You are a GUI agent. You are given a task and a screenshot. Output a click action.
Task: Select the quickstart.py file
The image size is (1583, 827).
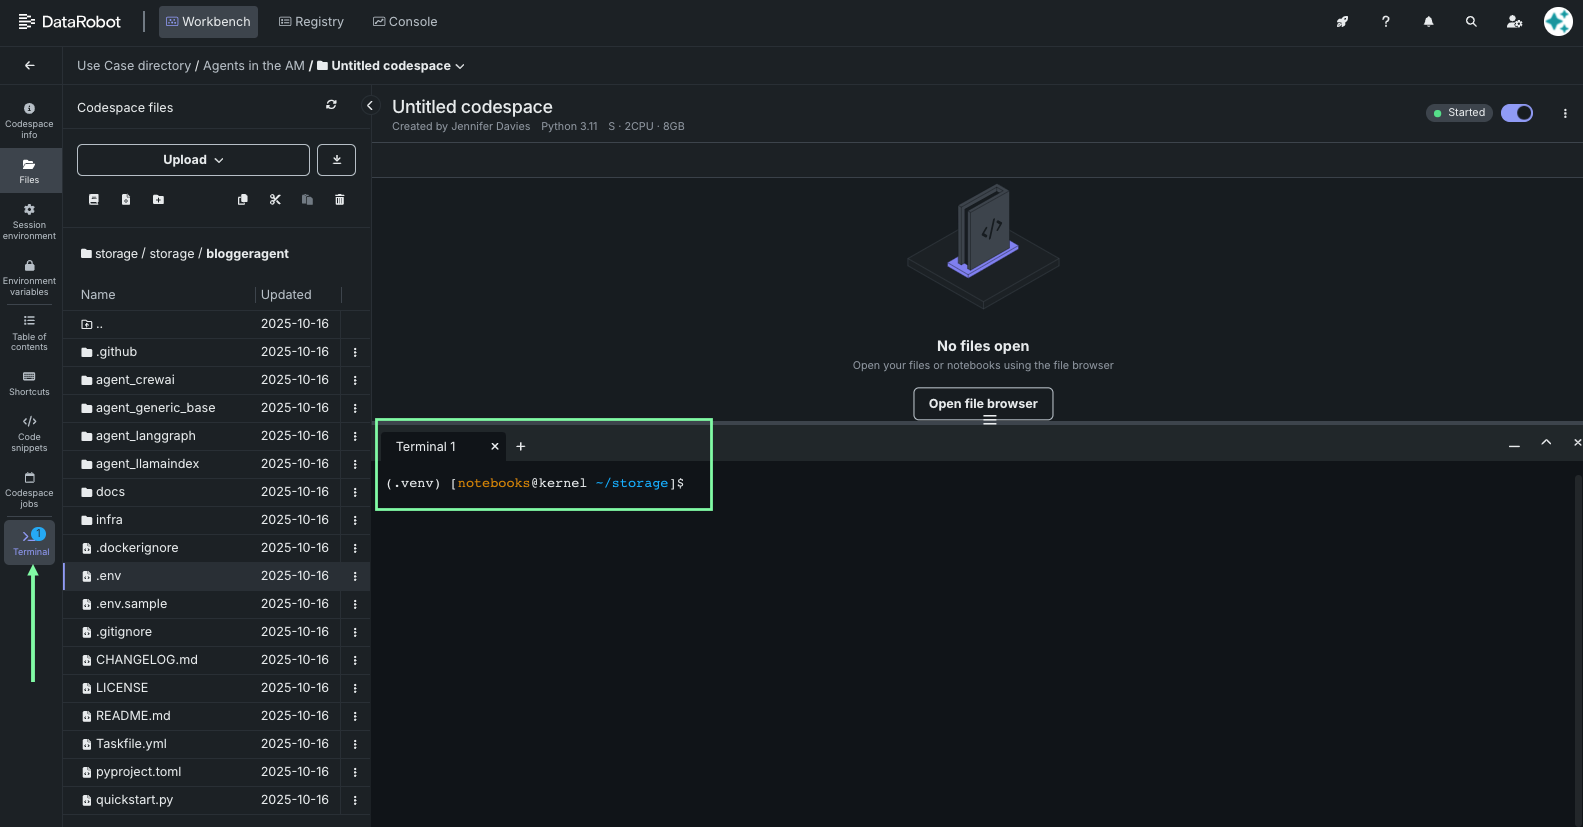pyautogui.click(x=134, y=800)
